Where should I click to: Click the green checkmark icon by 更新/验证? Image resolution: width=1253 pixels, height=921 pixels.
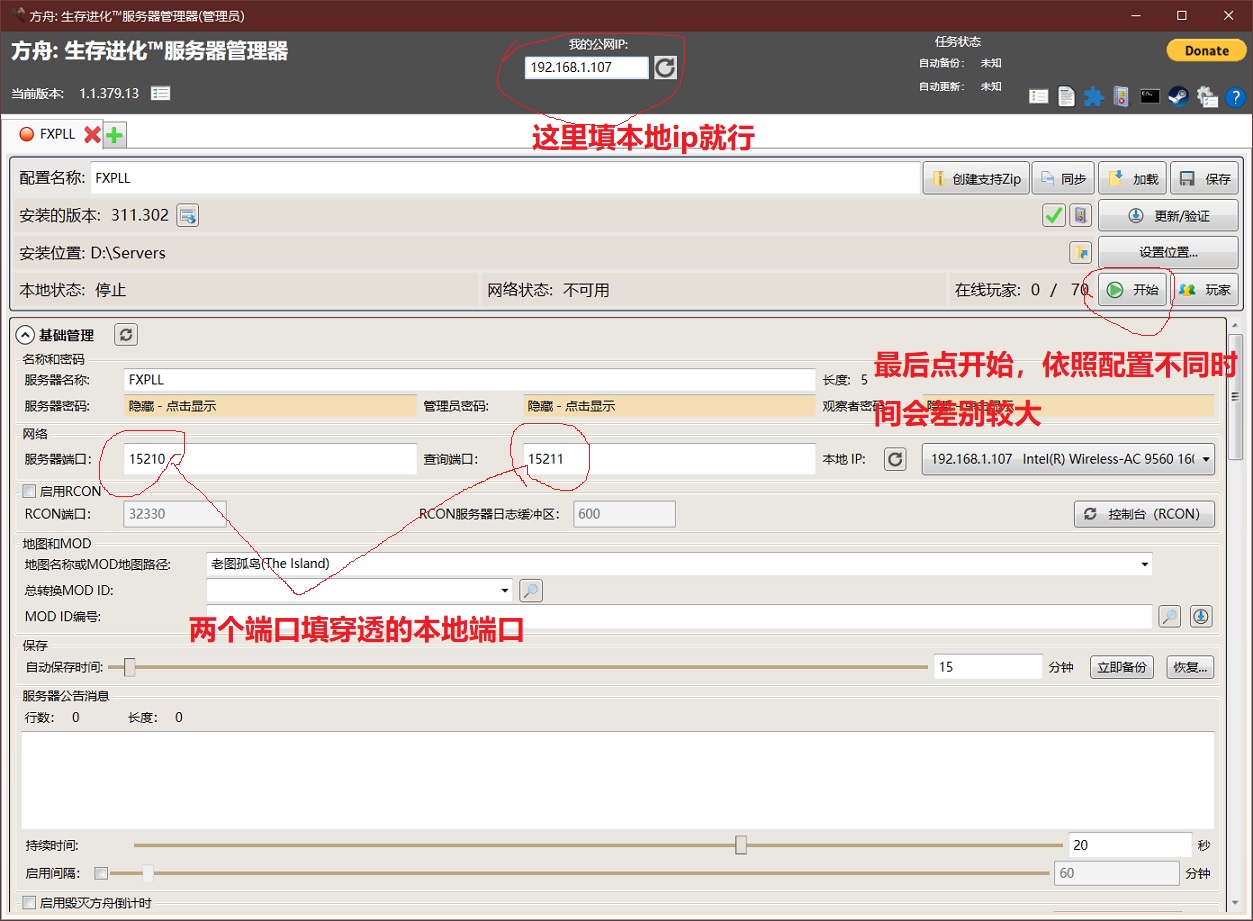point(1053,215)
